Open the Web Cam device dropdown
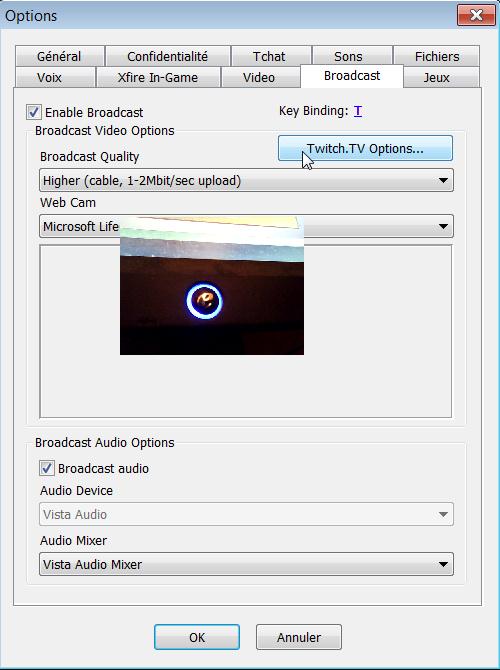The height and width of the screenshot is (670, 500). pyautogui.click(x=246, y=226)
